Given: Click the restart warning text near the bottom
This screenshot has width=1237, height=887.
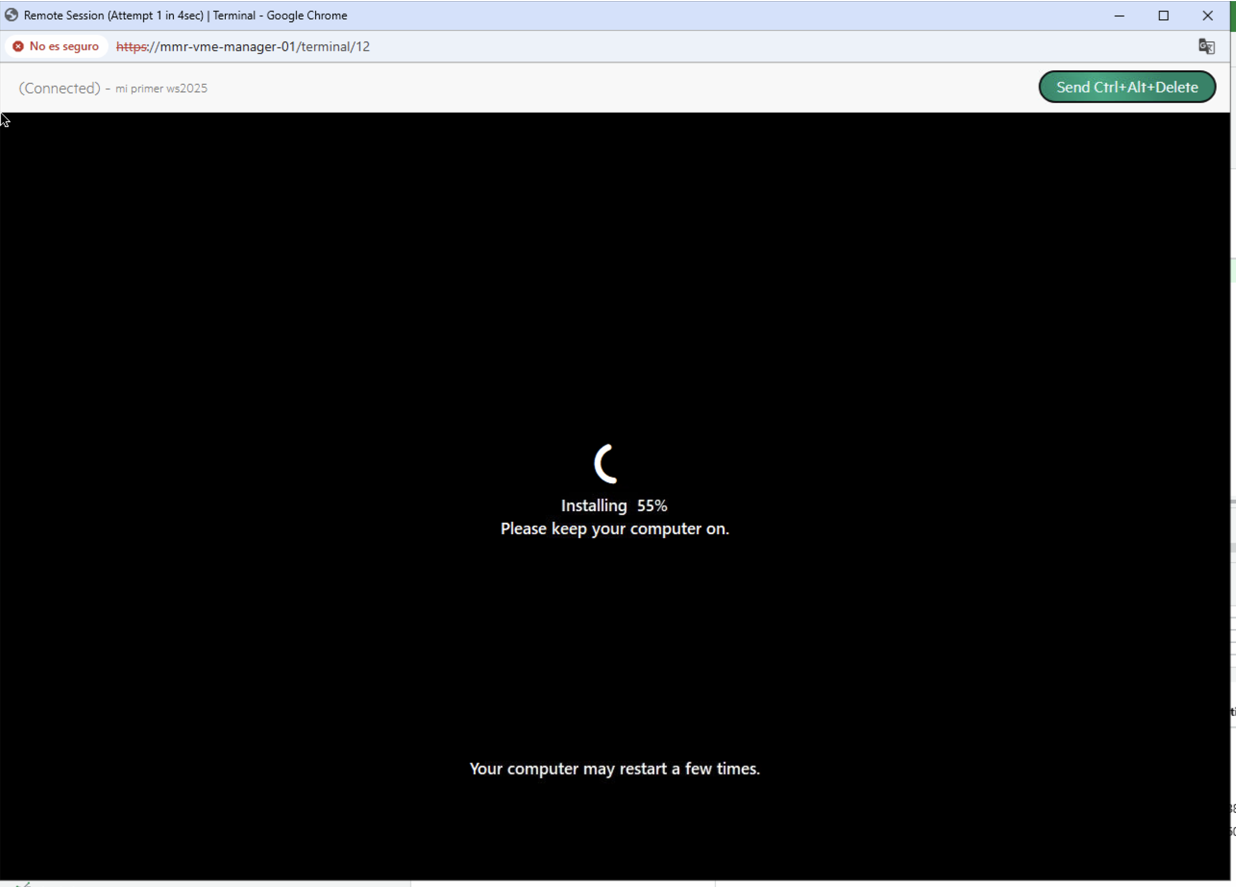Looking at the screenshot, I should pyautogui.click(x=614, y=768).
